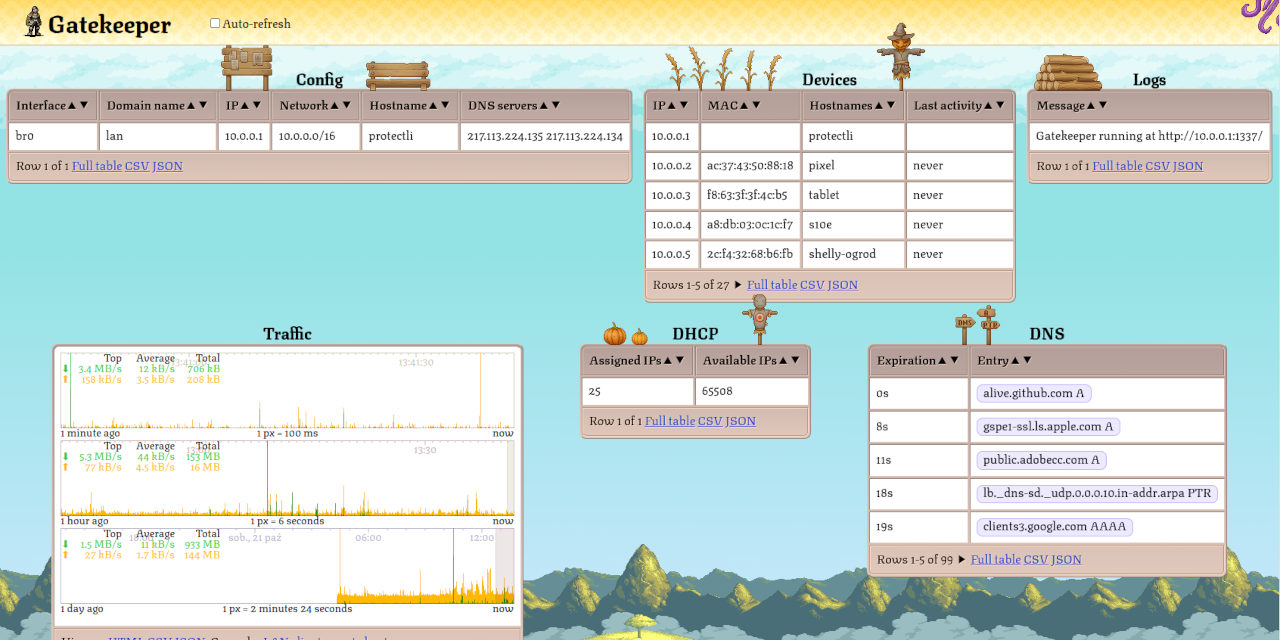Image resolution: width=1280 pixels, height=640 pixels.
Task: Sort Devices IP column descending
Action: 684,105
